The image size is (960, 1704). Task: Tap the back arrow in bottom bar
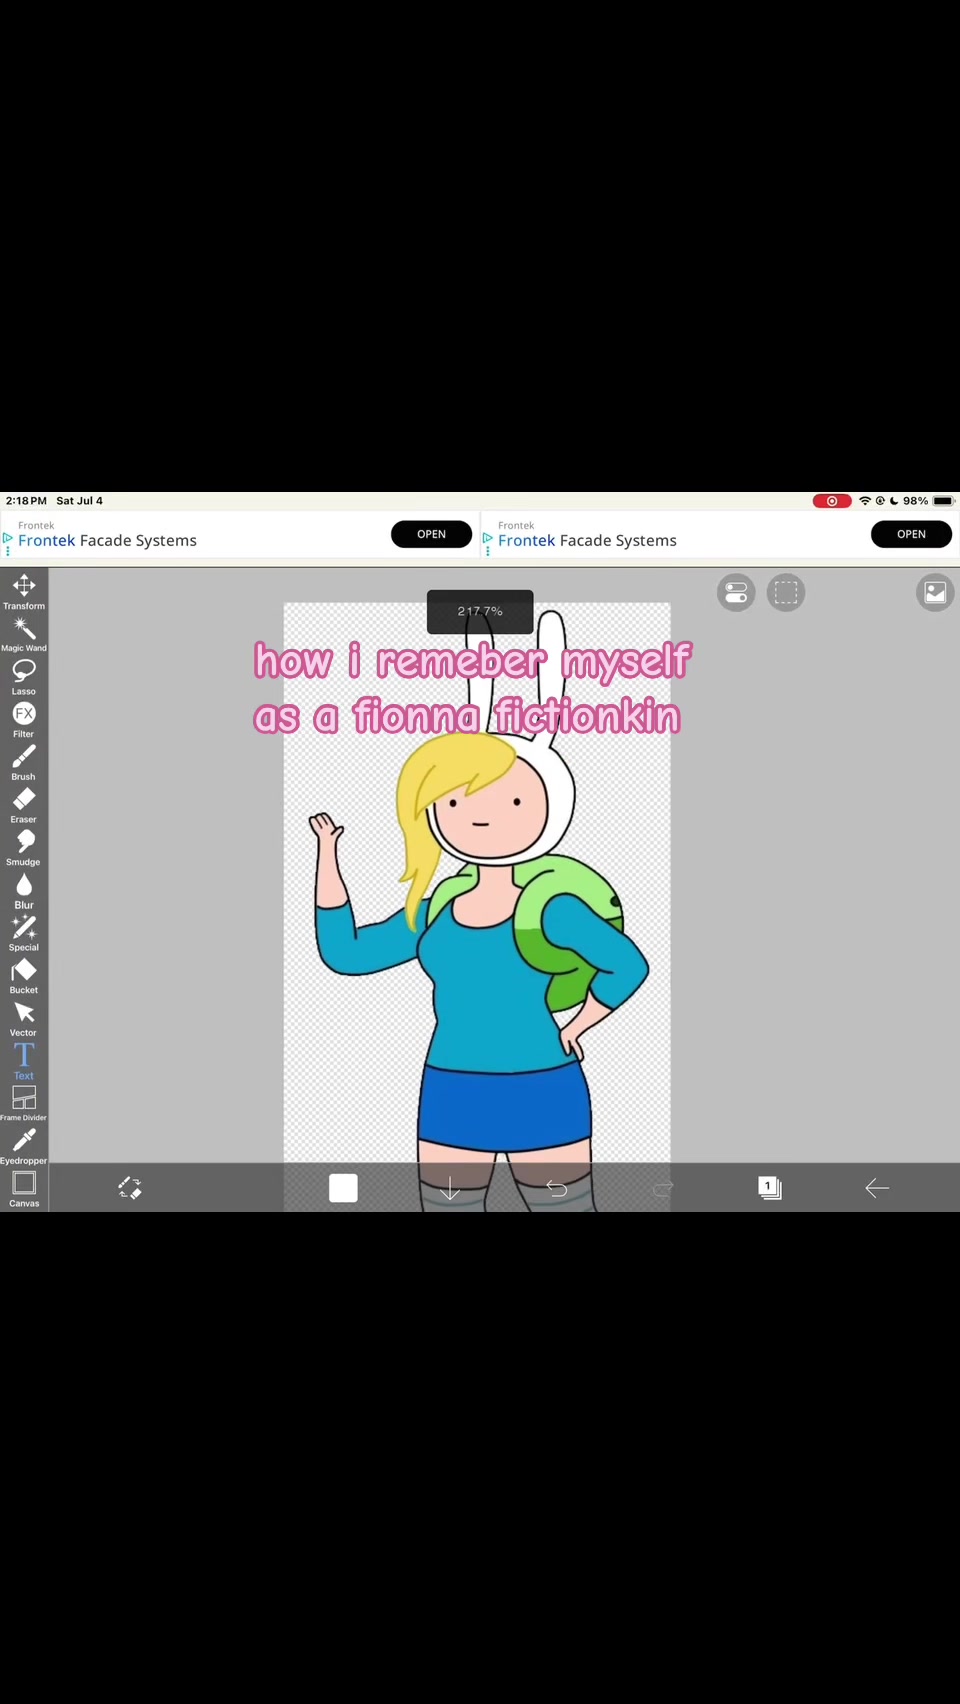pyautogui.click(x=877, y=1188)
